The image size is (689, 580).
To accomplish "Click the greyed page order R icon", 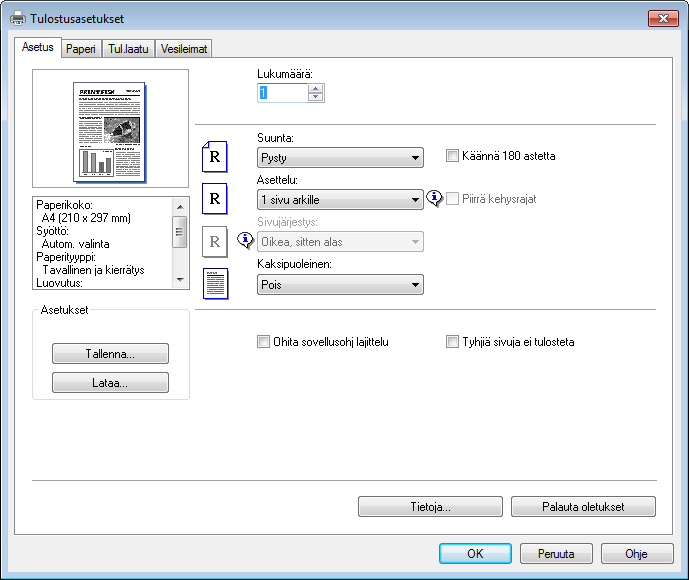I will tap(214, 241).
